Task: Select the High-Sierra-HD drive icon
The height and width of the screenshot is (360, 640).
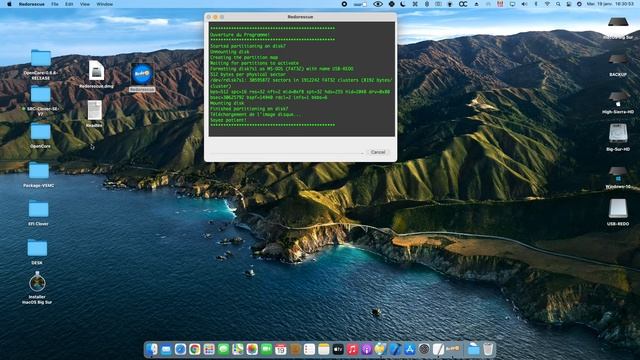Action: pyautogui.click(x=618, y=98)
